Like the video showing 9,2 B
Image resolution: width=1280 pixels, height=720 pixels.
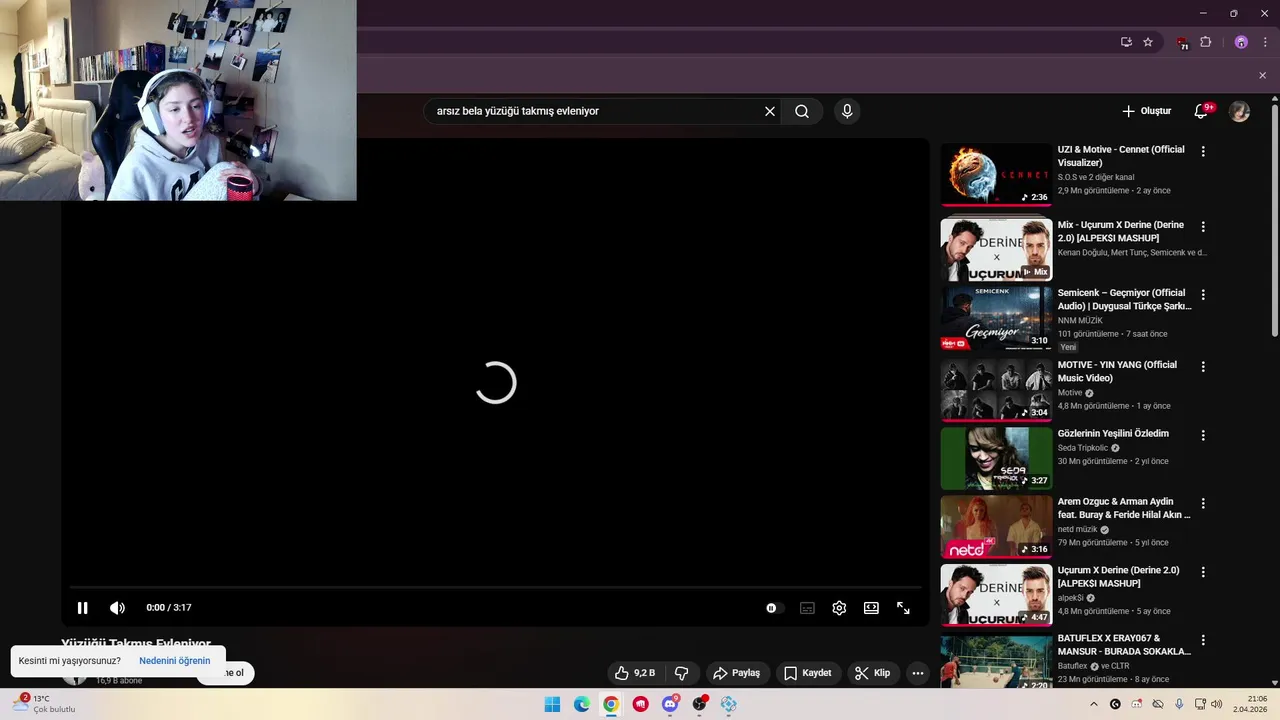tap(635, 673)
